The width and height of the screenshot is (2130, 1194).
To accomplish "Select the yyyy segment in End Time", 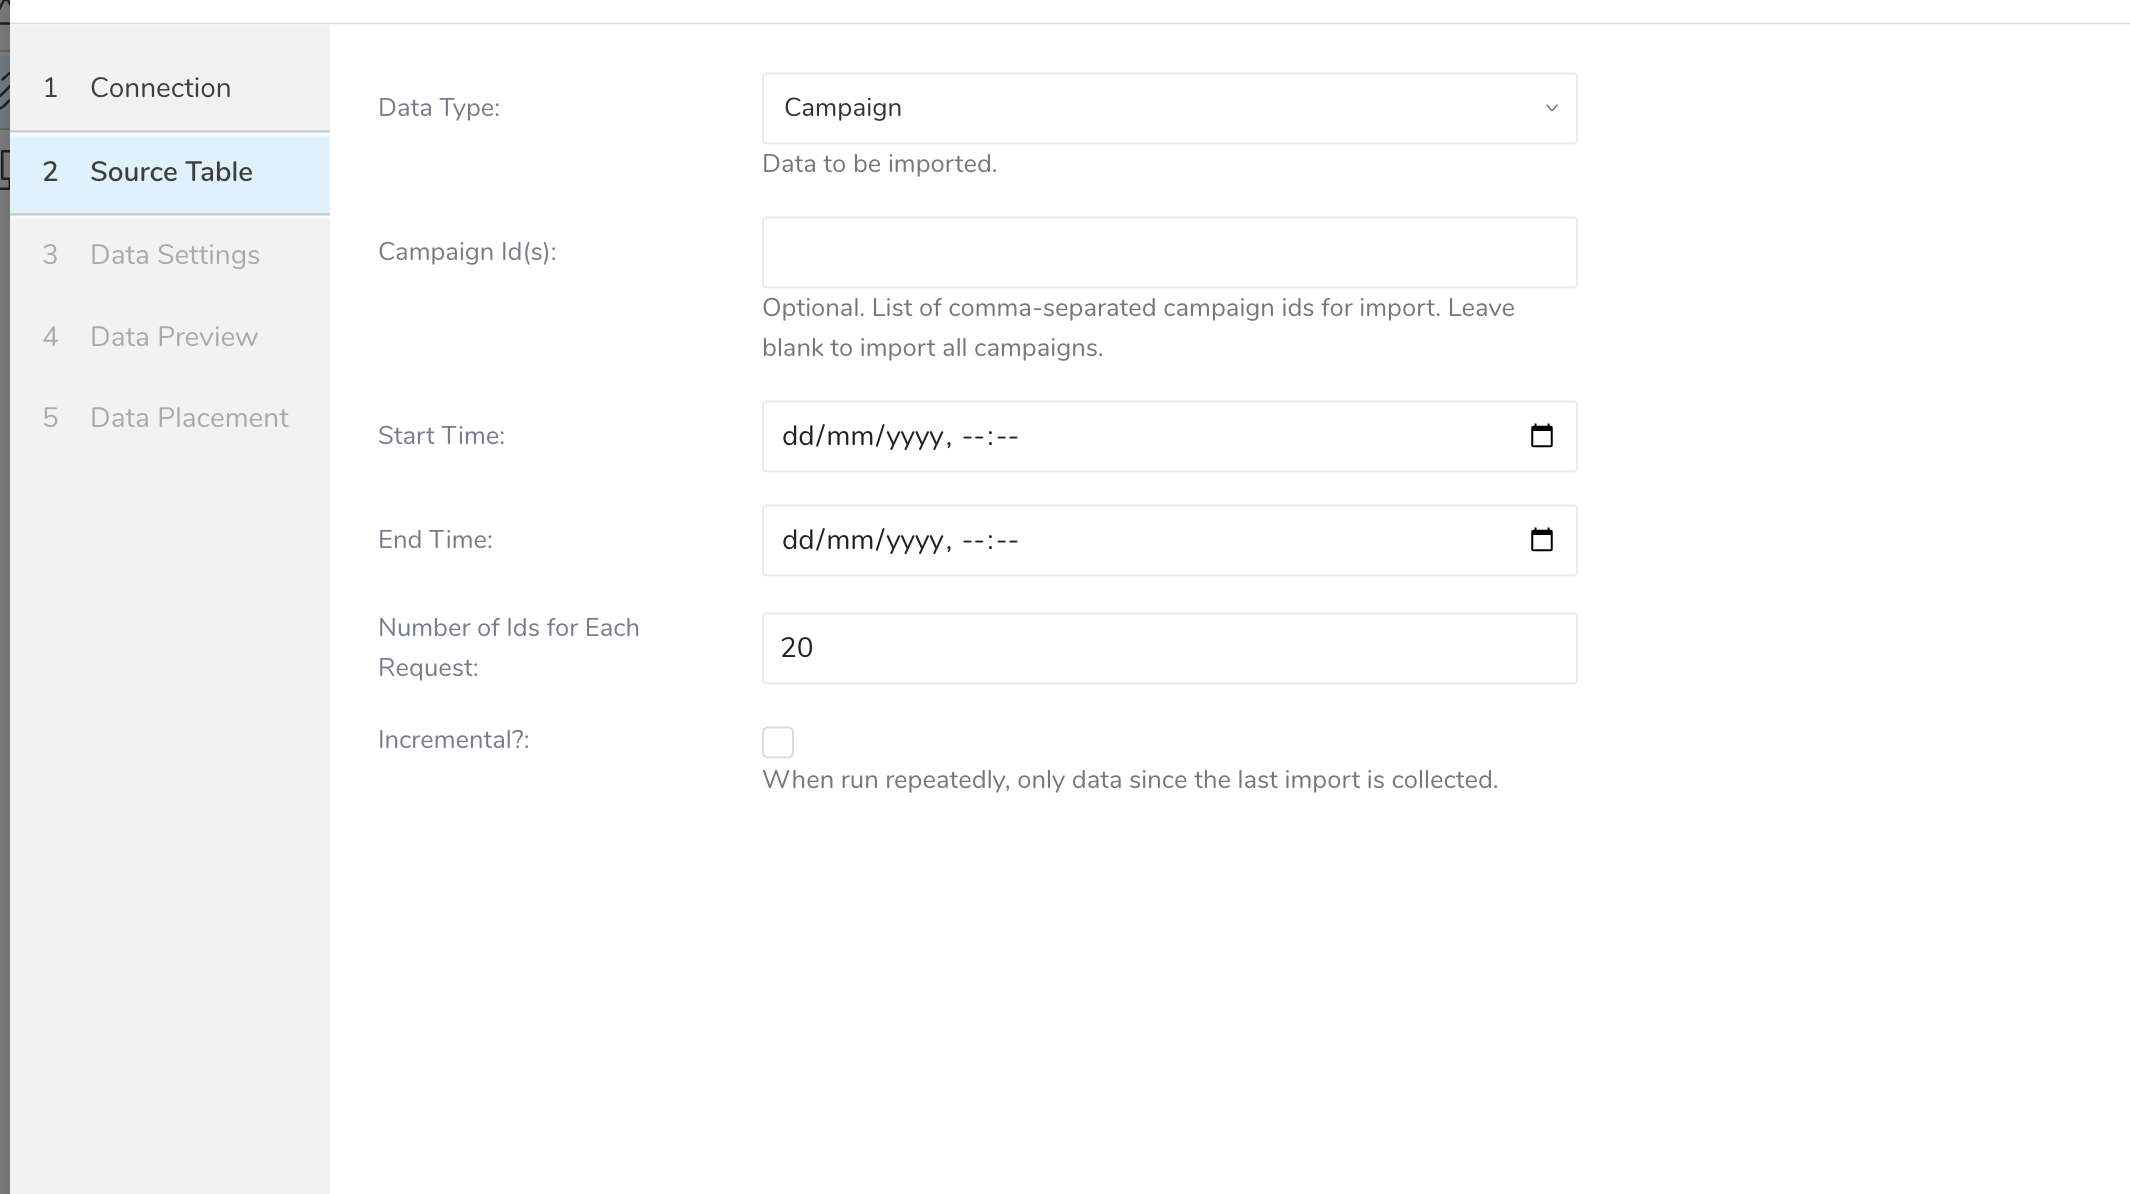I will tap(914, 541).
